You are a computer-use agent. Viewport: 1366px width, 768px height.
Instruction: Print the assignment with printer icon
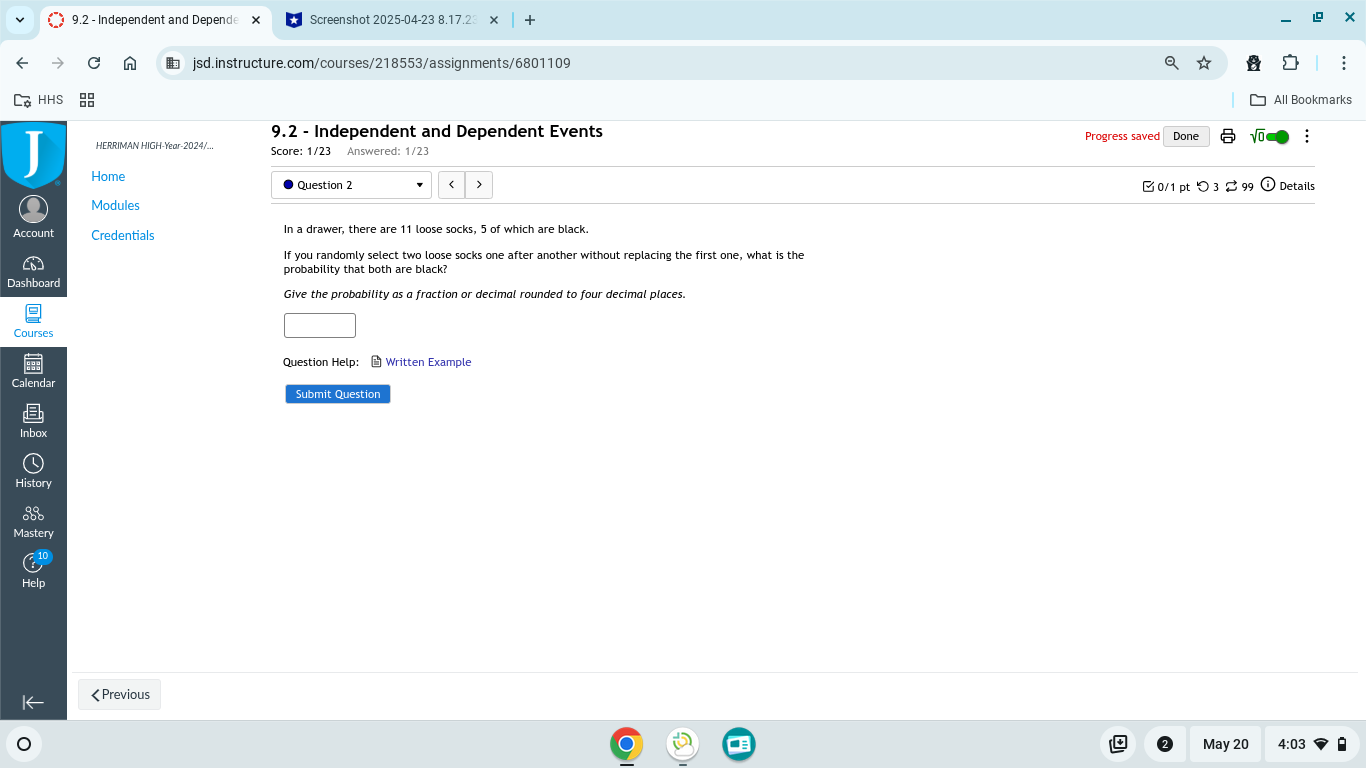pos(1228,137)
